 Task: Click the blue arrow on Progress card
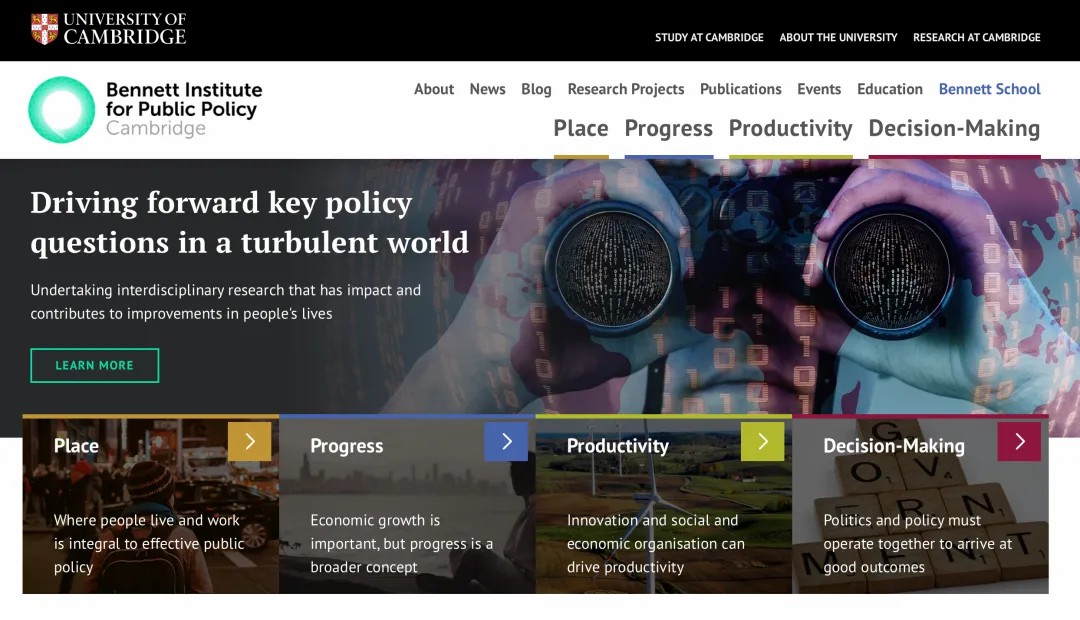tap(506, 441)
